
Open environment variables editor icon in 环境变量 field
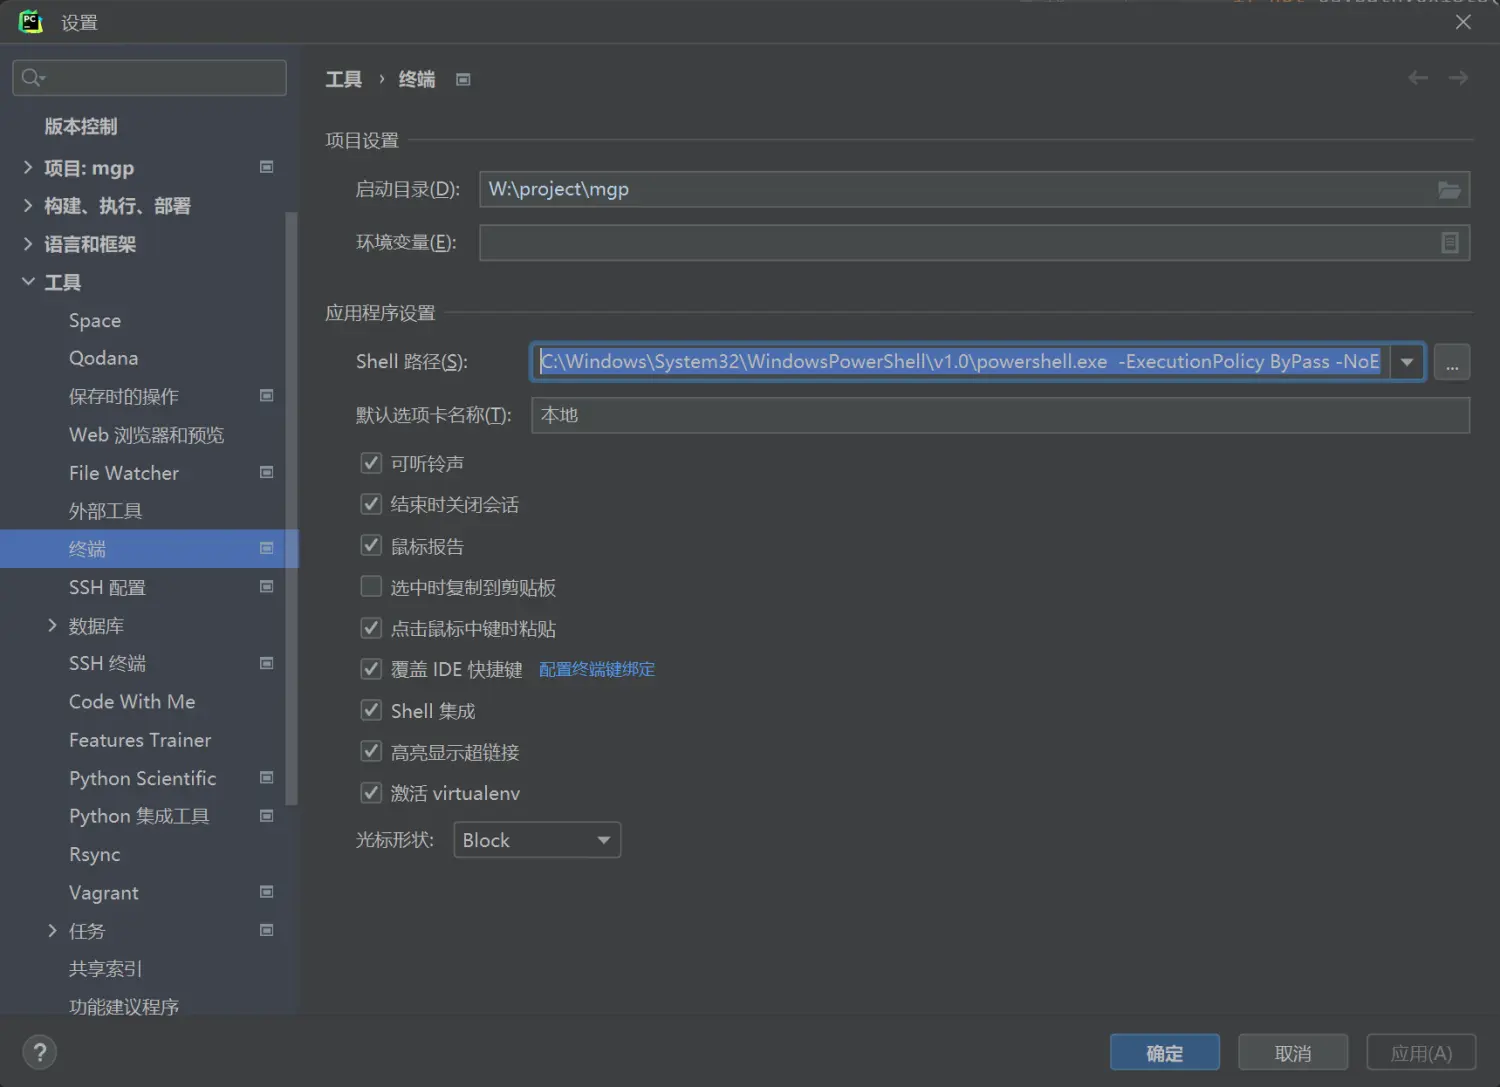point(1449,243)
